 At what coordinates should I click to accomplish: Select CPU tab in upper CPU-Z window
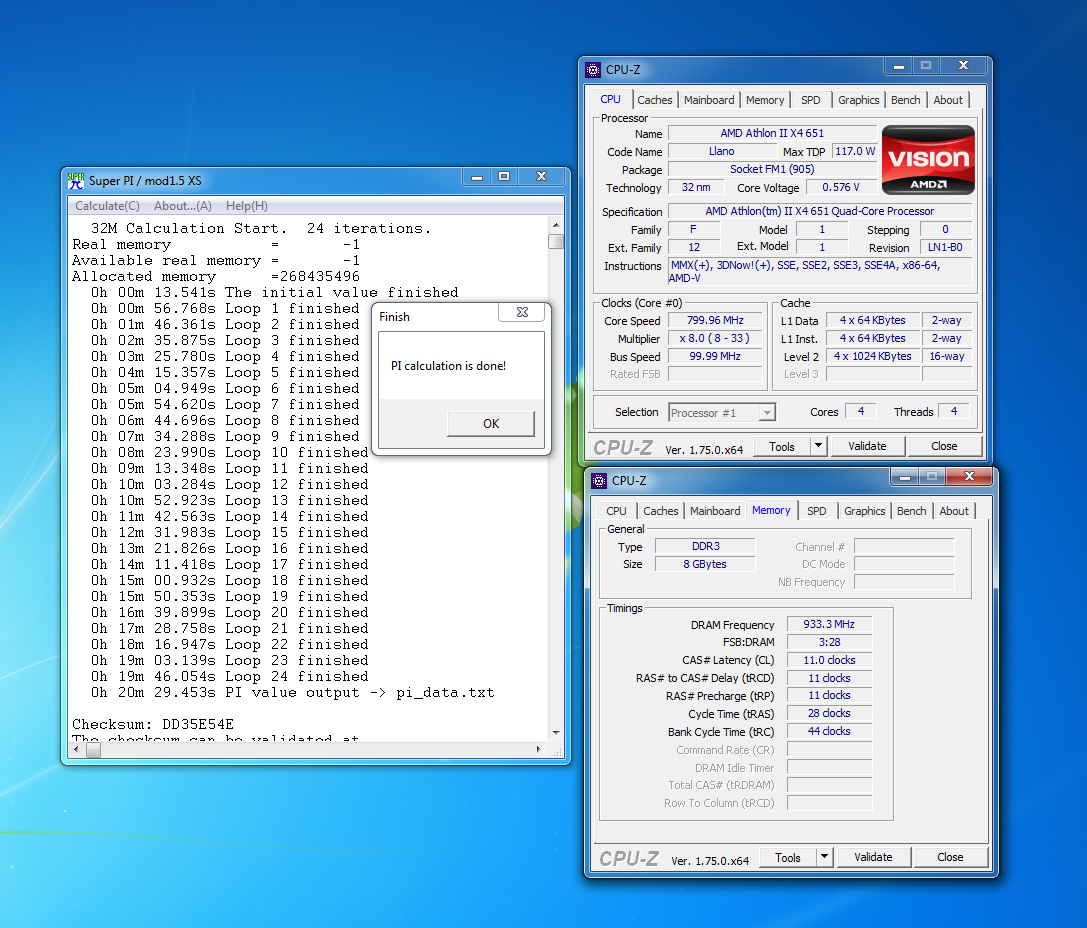611,99
